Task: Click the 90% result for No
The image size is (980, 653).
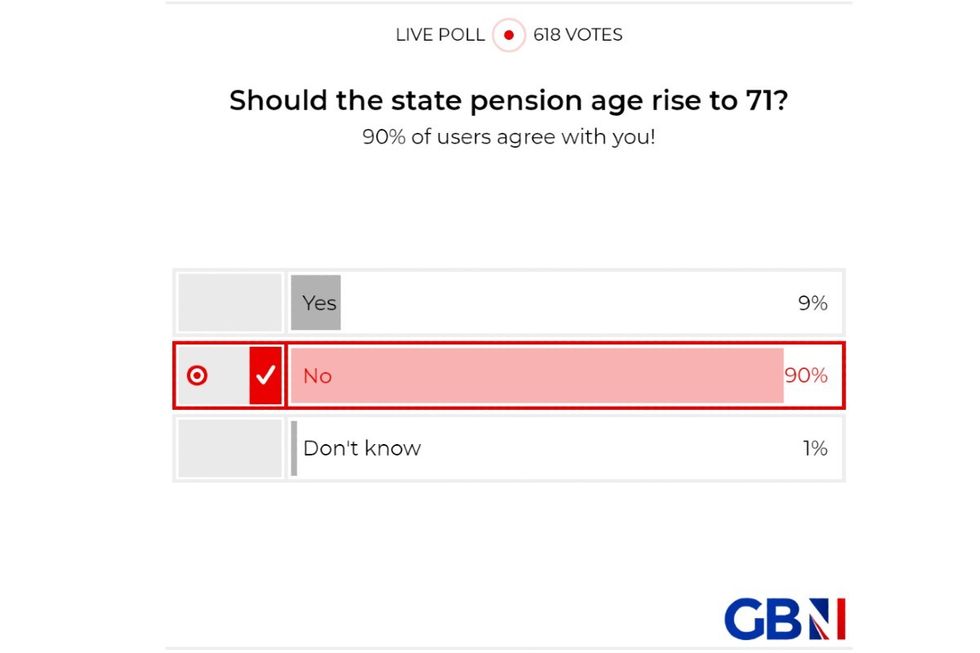Action: 806,376
